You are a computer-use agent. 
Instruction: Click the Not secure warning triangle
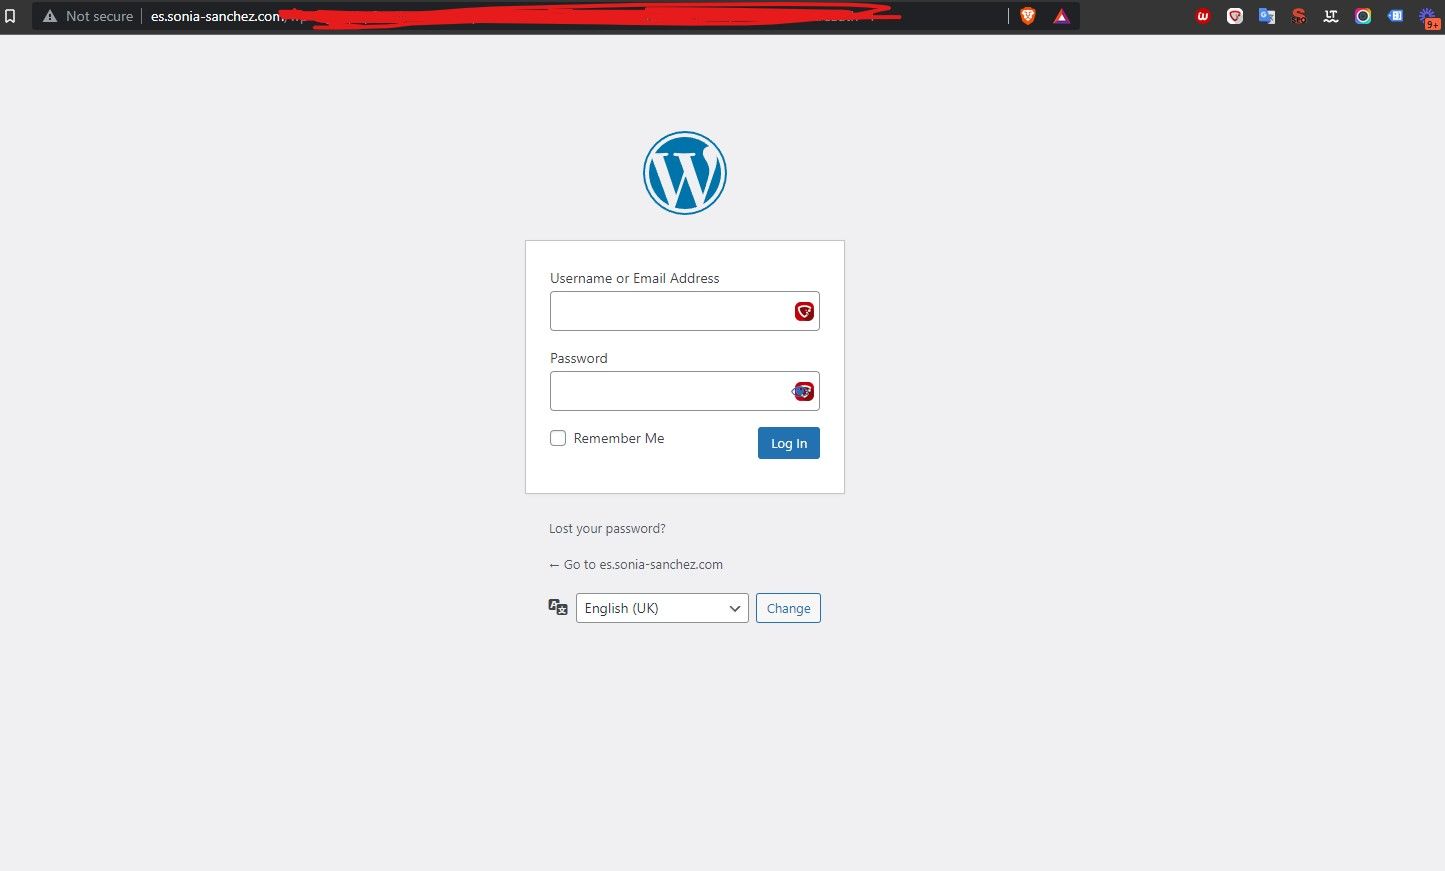[x=50, y=16]
